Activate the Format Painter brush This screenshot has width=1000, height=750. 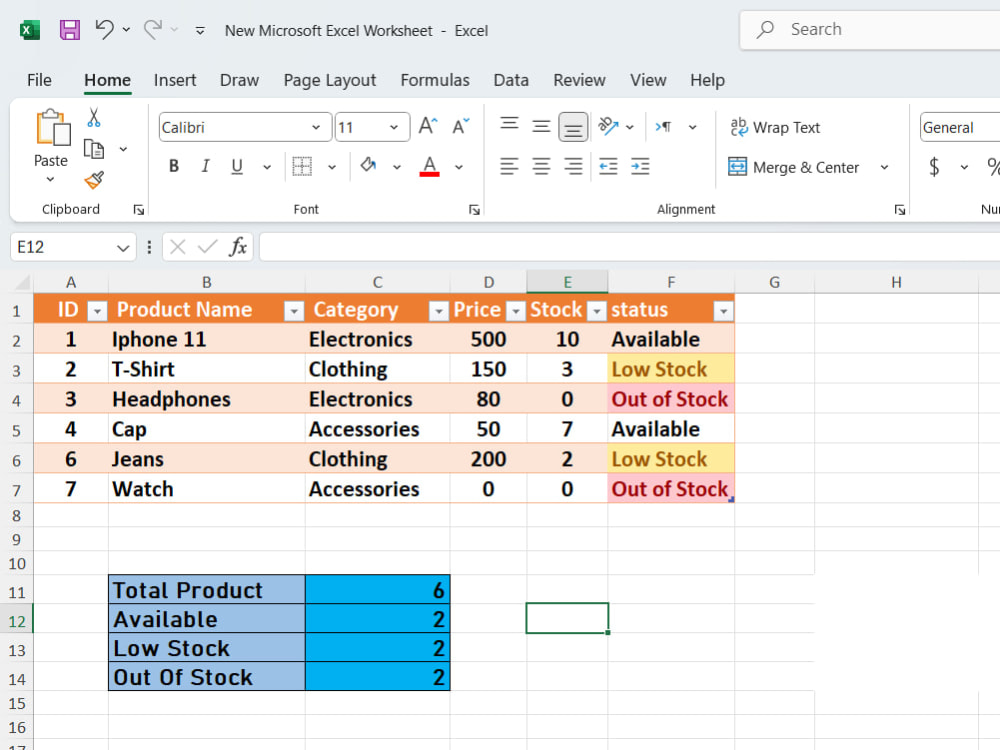tap(94, 180)
